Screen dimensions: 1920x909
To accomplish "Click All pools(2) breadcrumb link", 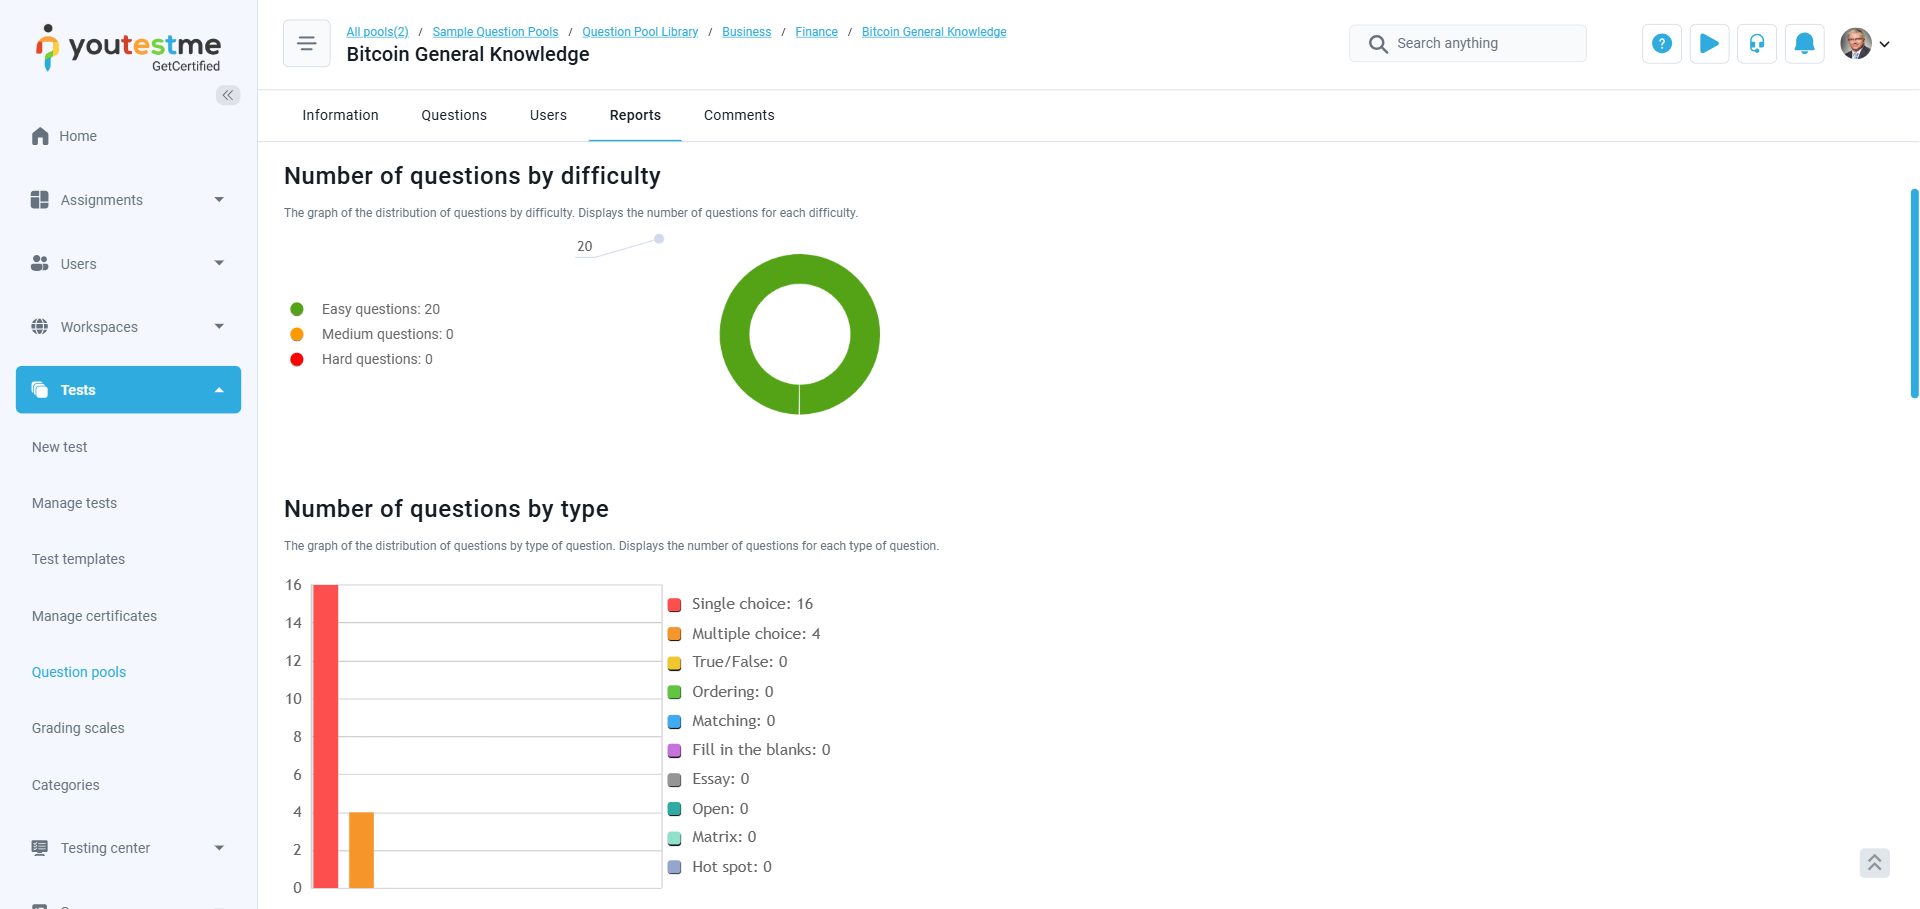I will click(377, 32).
